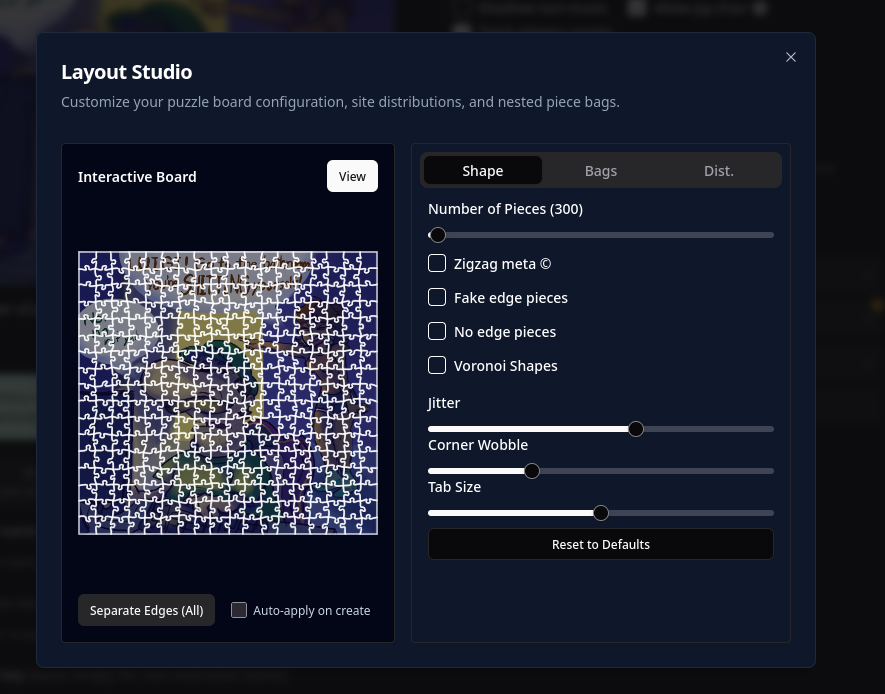Enable the Fake edge pieces checkbox

point(437,297)
